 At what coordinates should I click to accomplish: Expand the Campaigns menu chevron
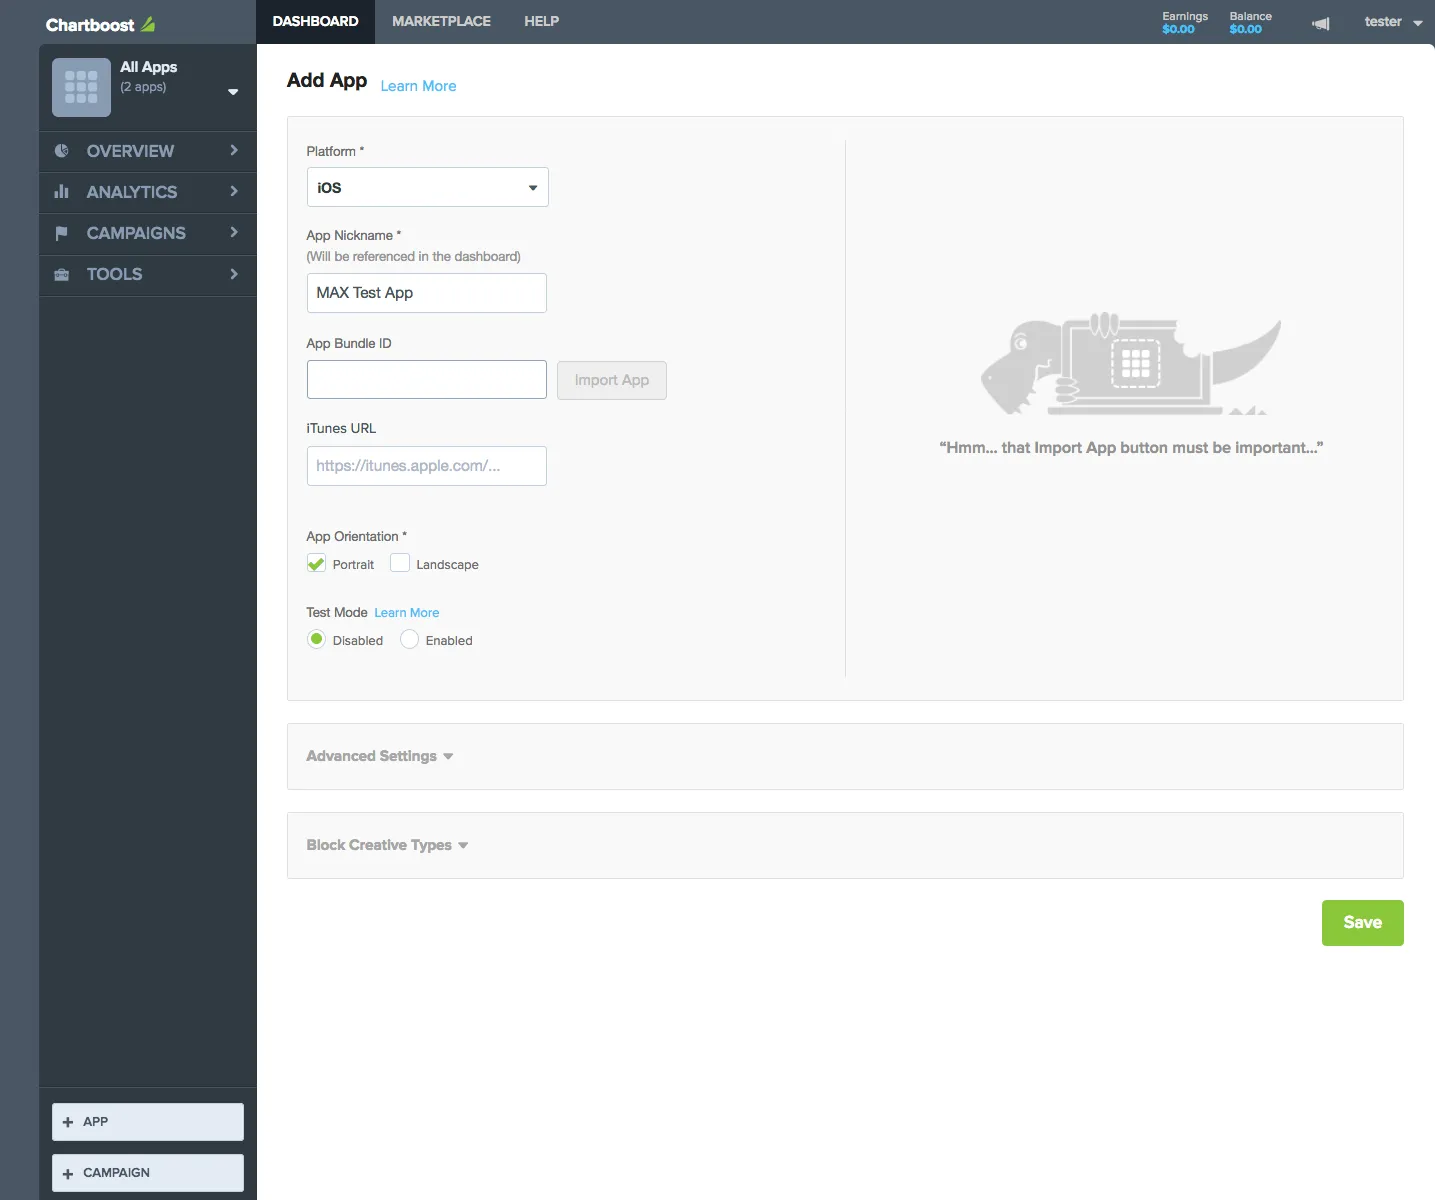pyautogui.click(x=234, y=232)
